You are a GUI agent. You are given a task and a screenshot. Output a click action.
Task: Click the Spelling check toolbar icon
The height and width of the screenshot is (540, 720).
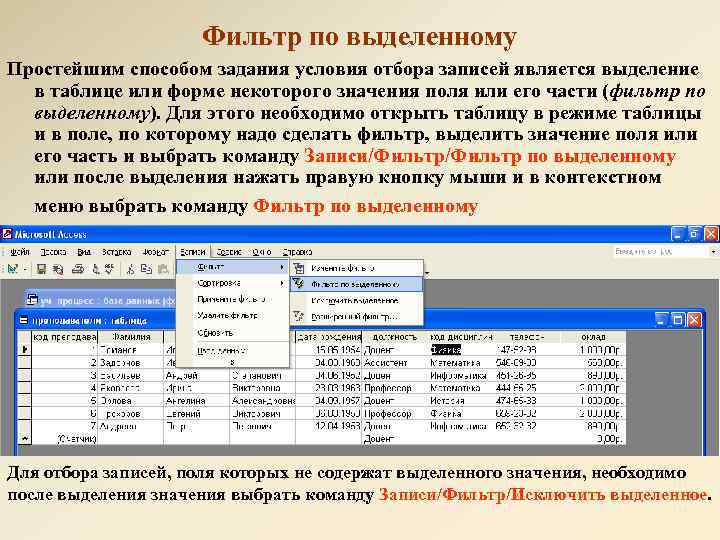point(109,269)
